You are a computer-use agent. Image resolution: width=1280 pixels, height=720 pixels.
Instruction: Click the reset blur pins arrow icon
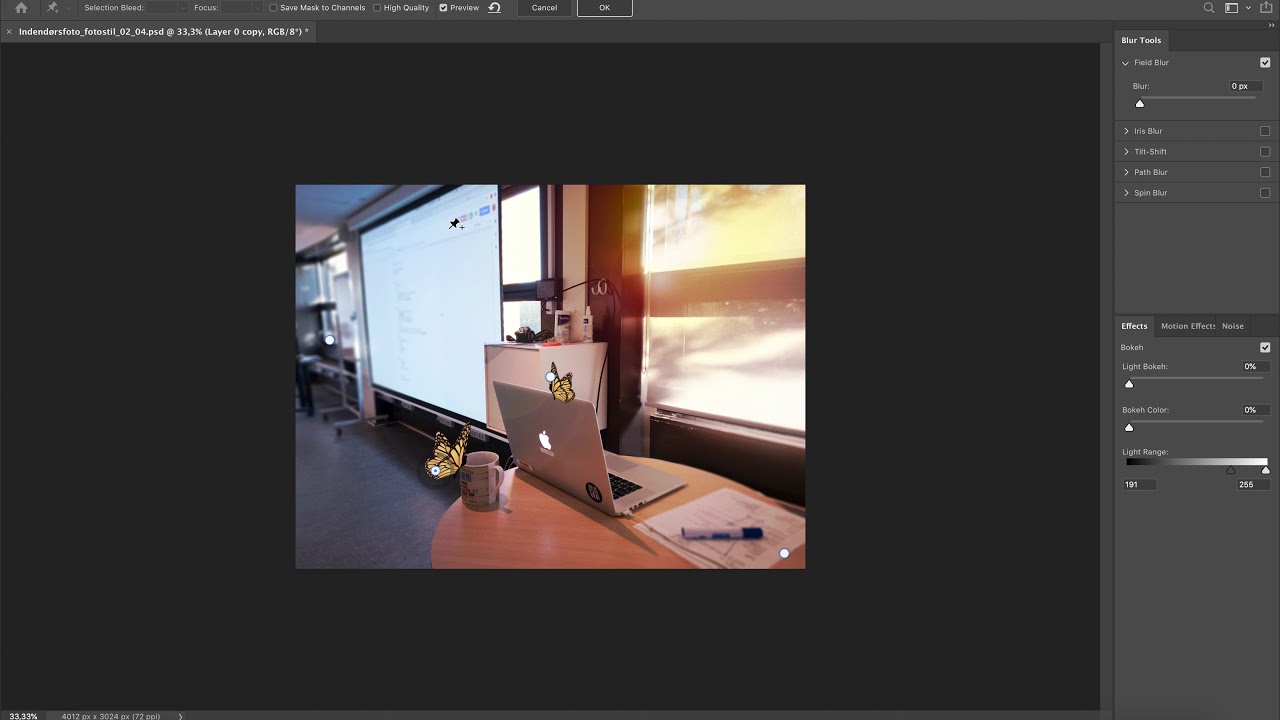(494, 8)
